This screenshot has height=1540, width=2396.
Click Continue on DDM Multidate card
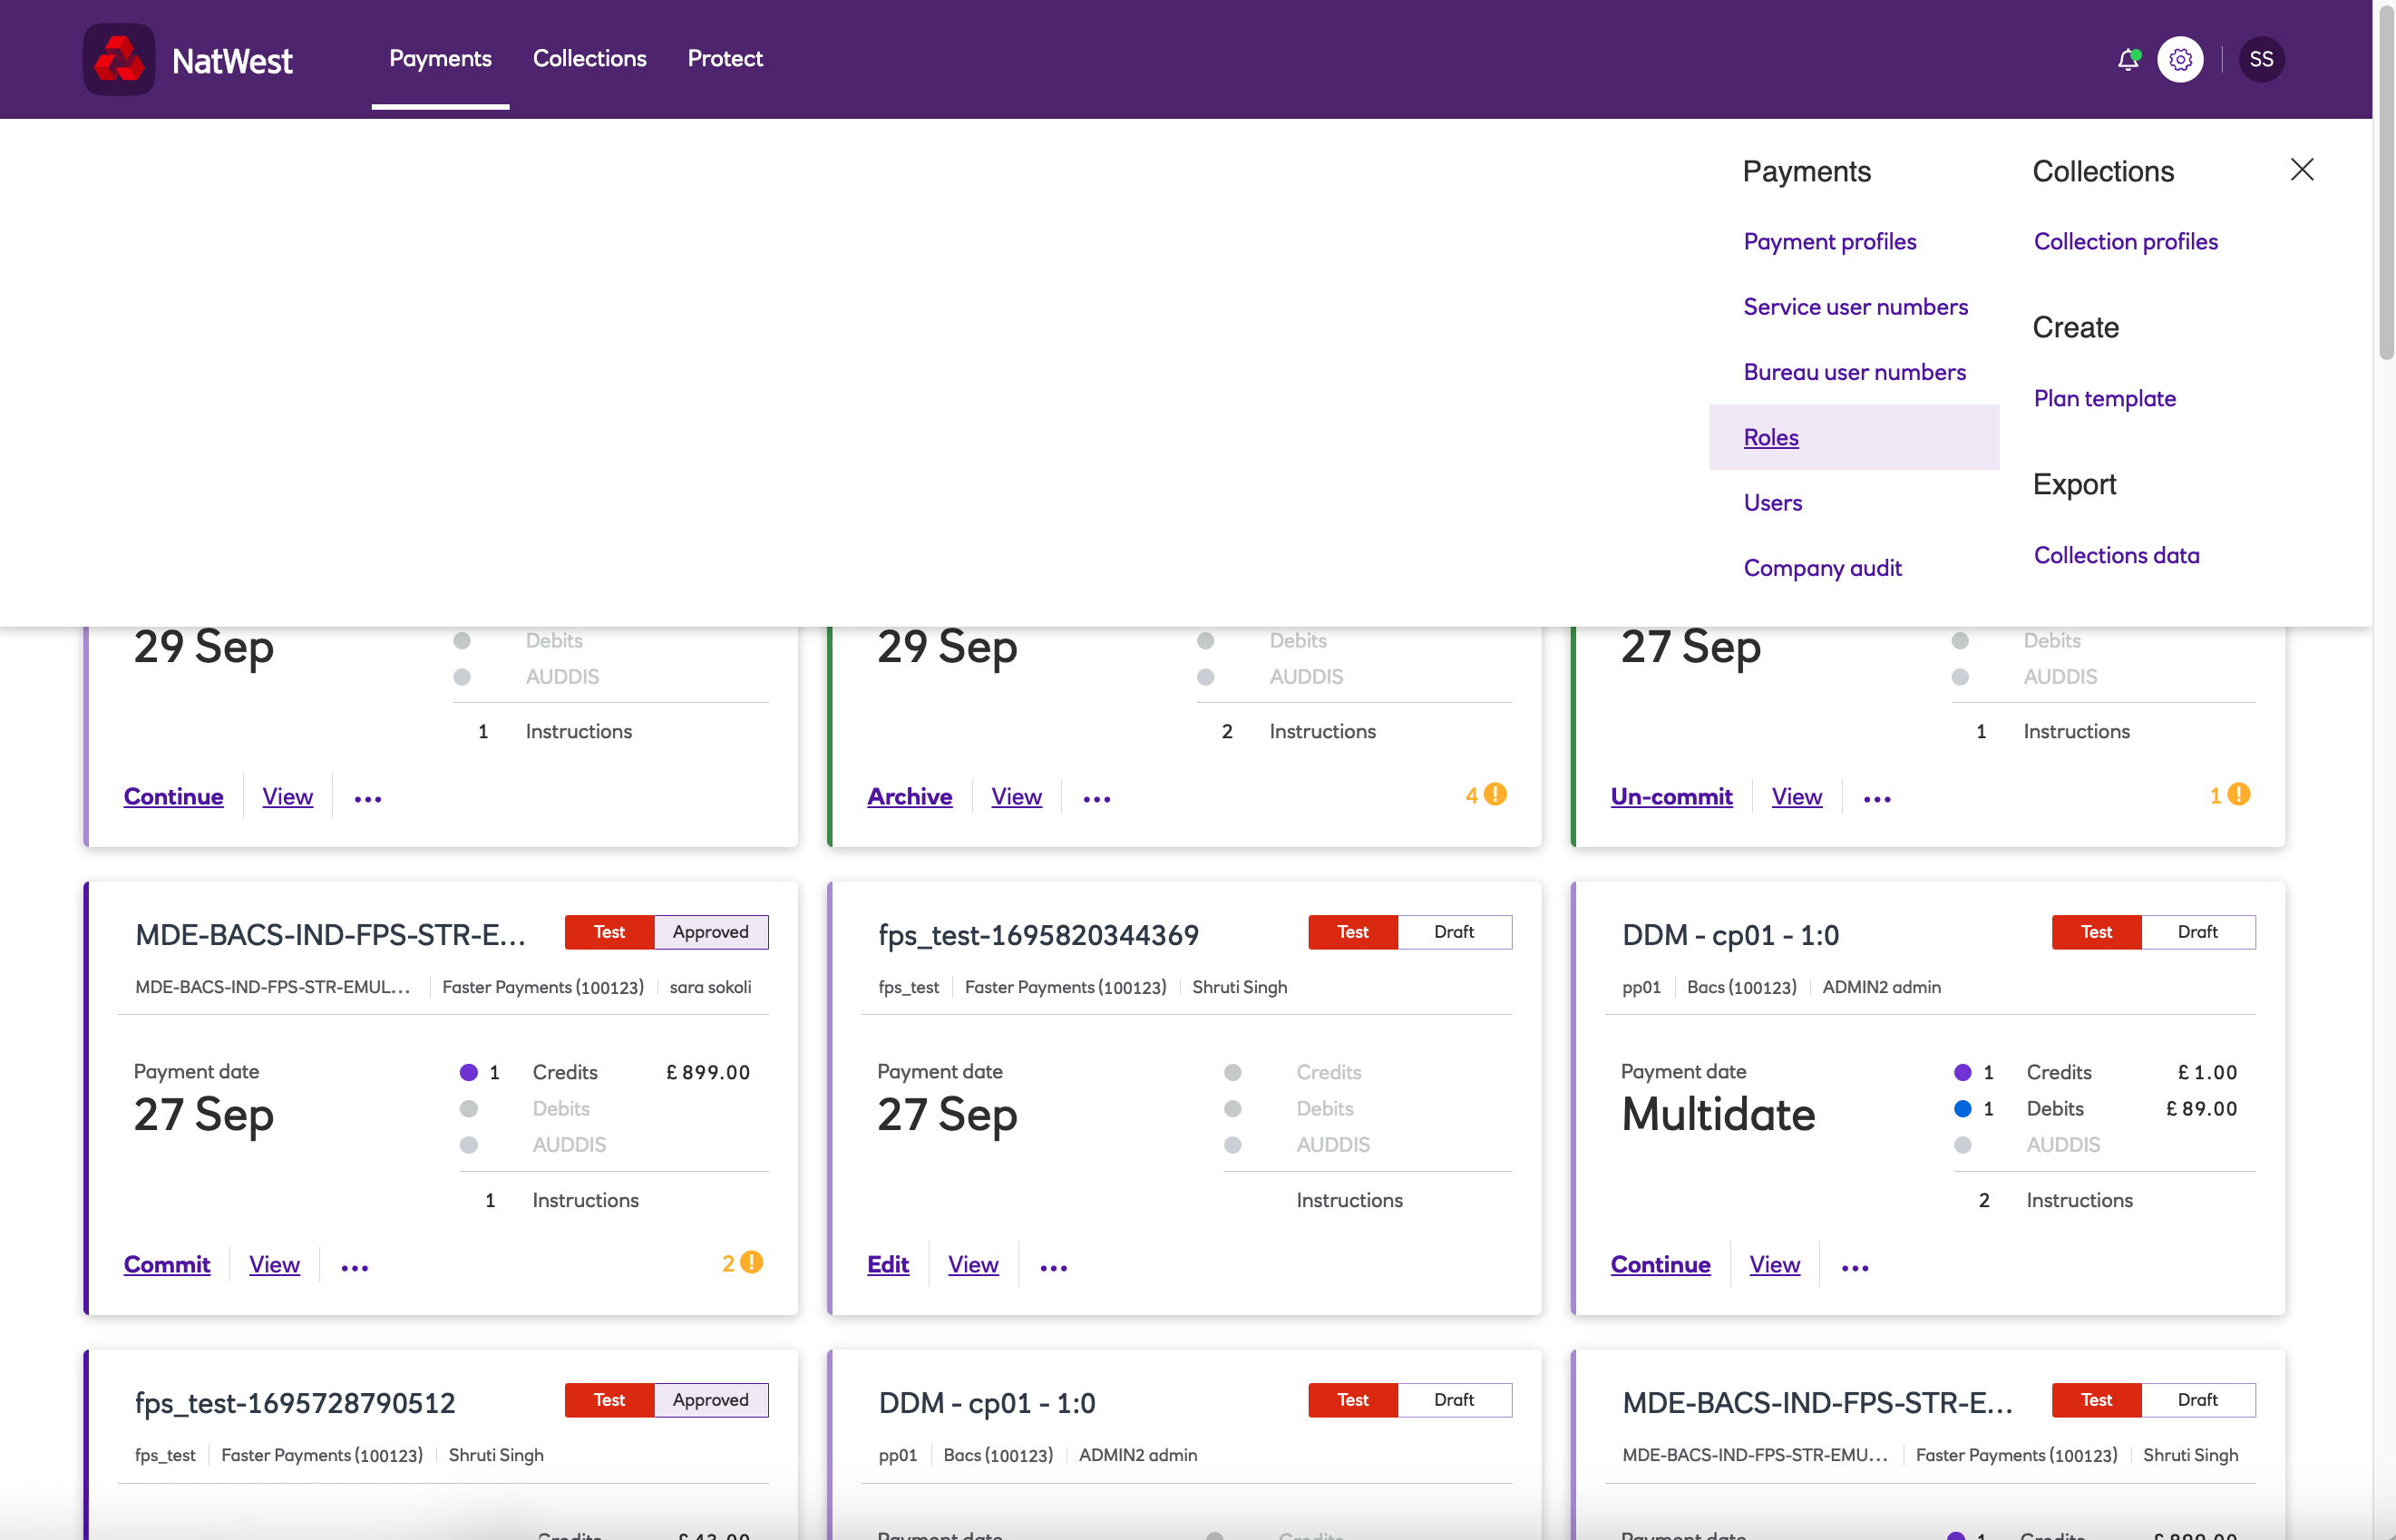click(1660, 1265)
